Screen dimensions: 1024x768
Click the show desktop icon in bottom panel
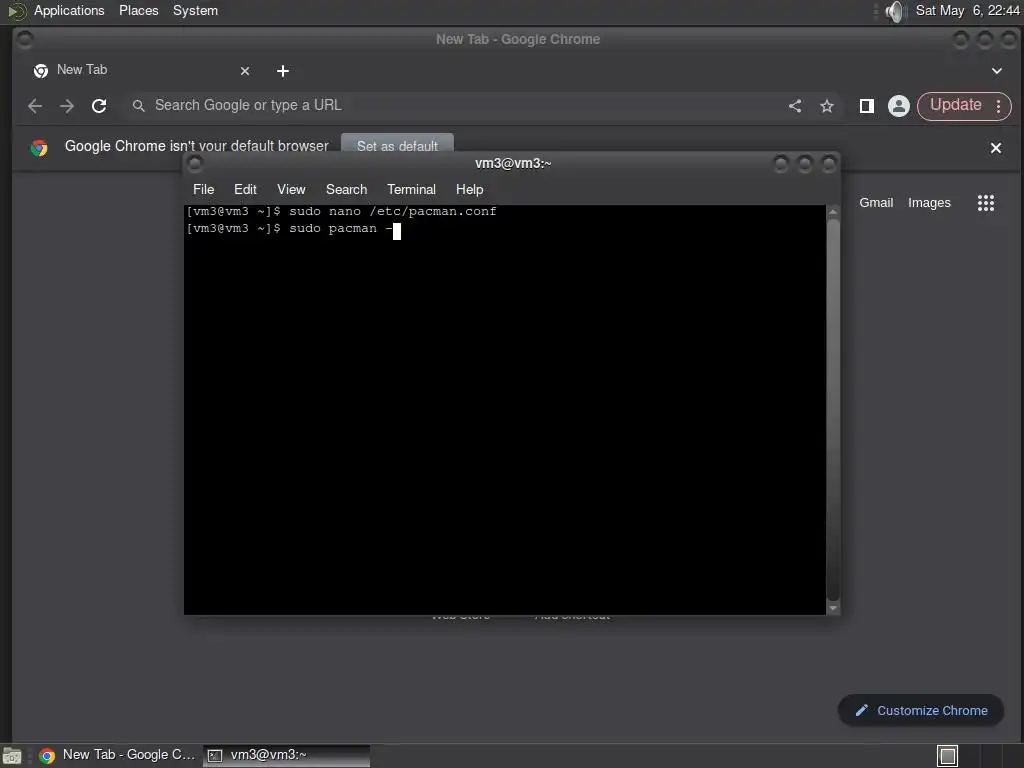[x=11, y=756]
